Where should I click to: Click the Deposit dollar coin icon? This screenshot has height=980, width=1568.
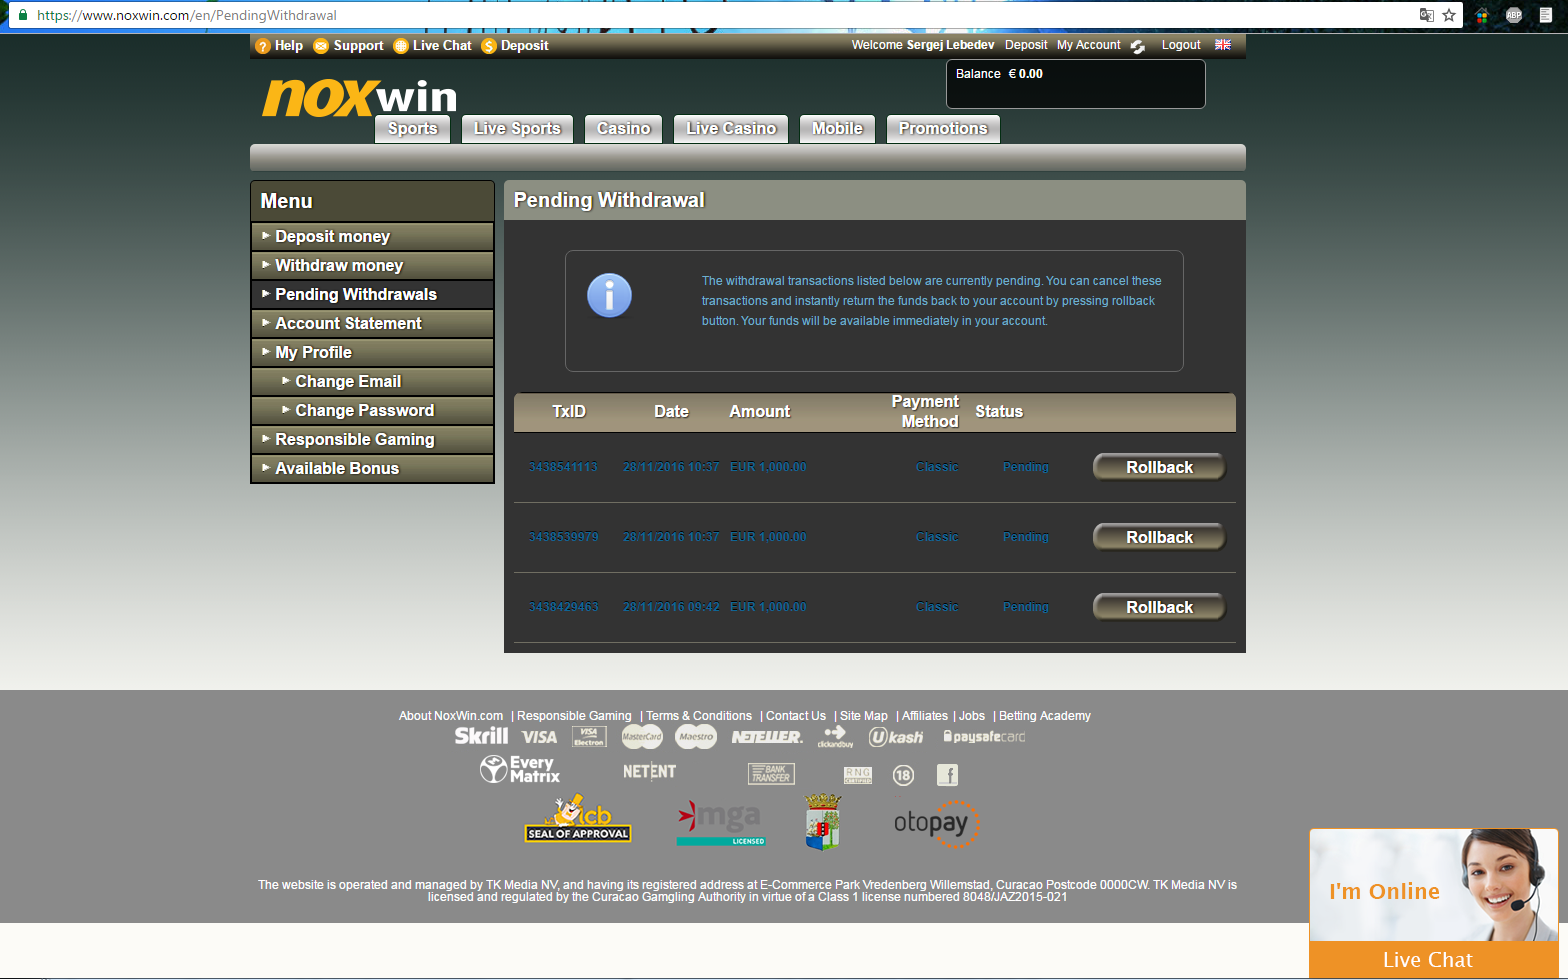point(489,46)
